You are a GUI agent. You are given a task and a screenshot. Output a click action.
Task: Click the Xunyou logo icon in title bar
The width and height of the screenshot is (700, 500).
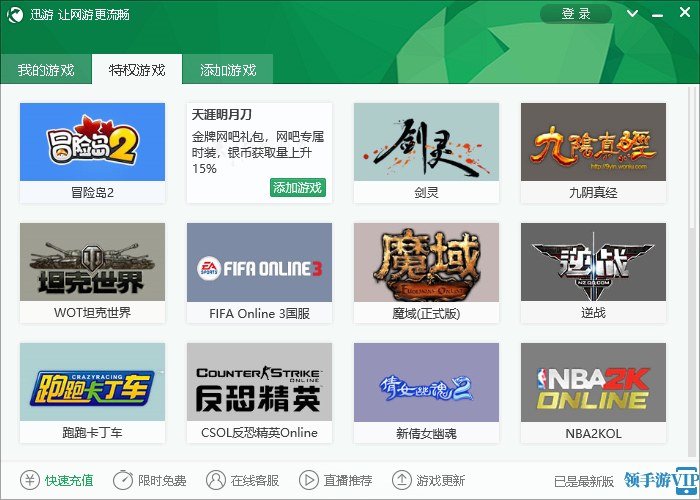click(x=15, y=15)
